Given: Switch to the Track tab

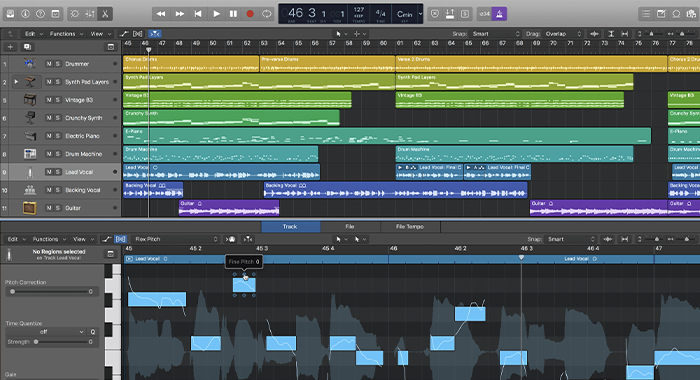Looking at the screenshot, I should [290, 226].
